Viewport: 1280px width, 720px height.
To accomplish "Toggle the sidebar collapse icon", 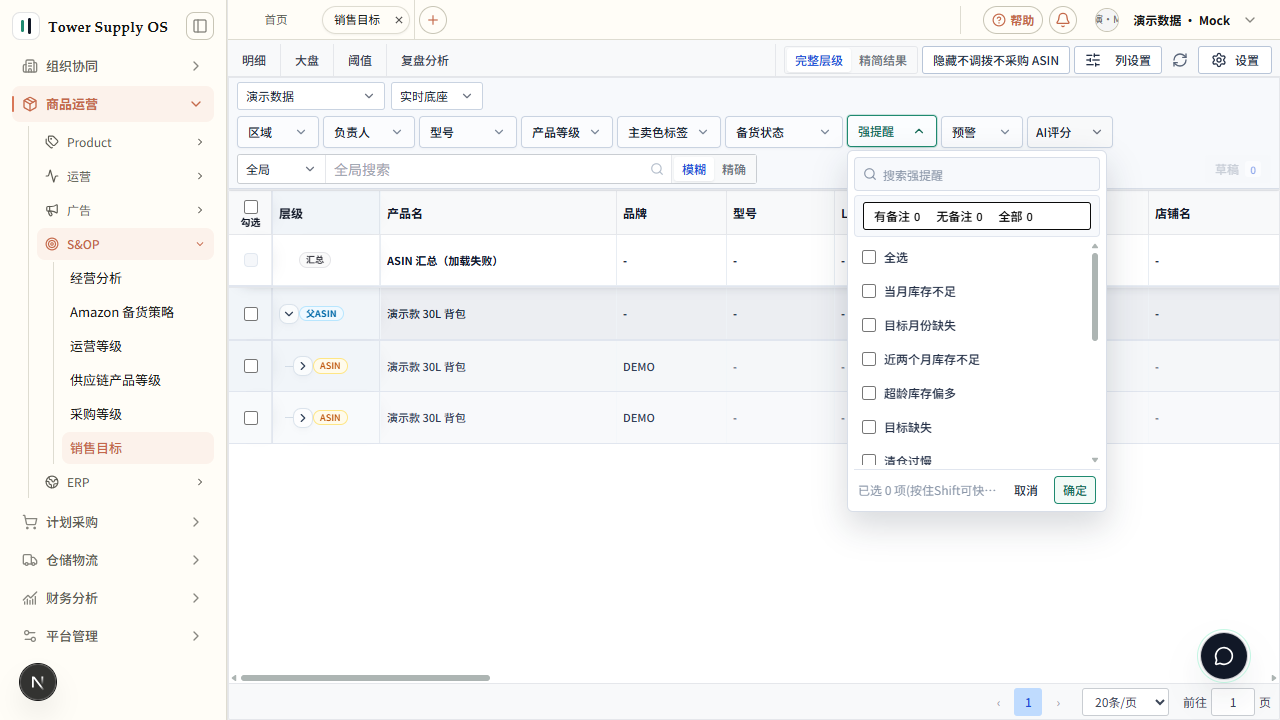I will [x=200, y=26].
